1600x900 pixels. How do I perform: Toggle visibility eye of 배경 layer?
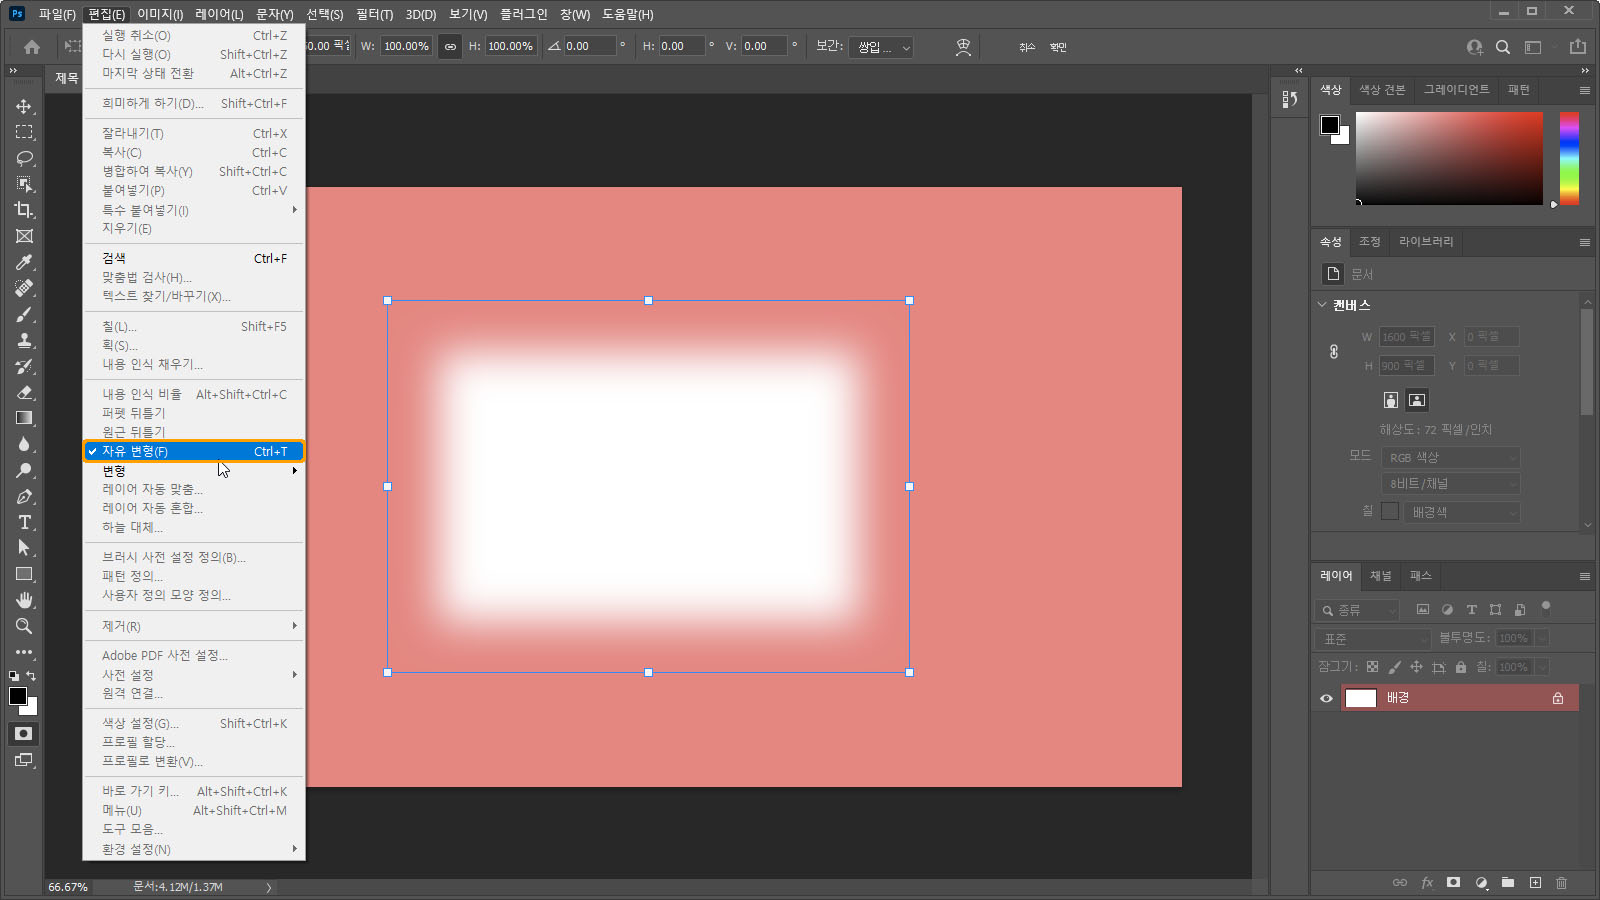click(x=1327, y=698)
